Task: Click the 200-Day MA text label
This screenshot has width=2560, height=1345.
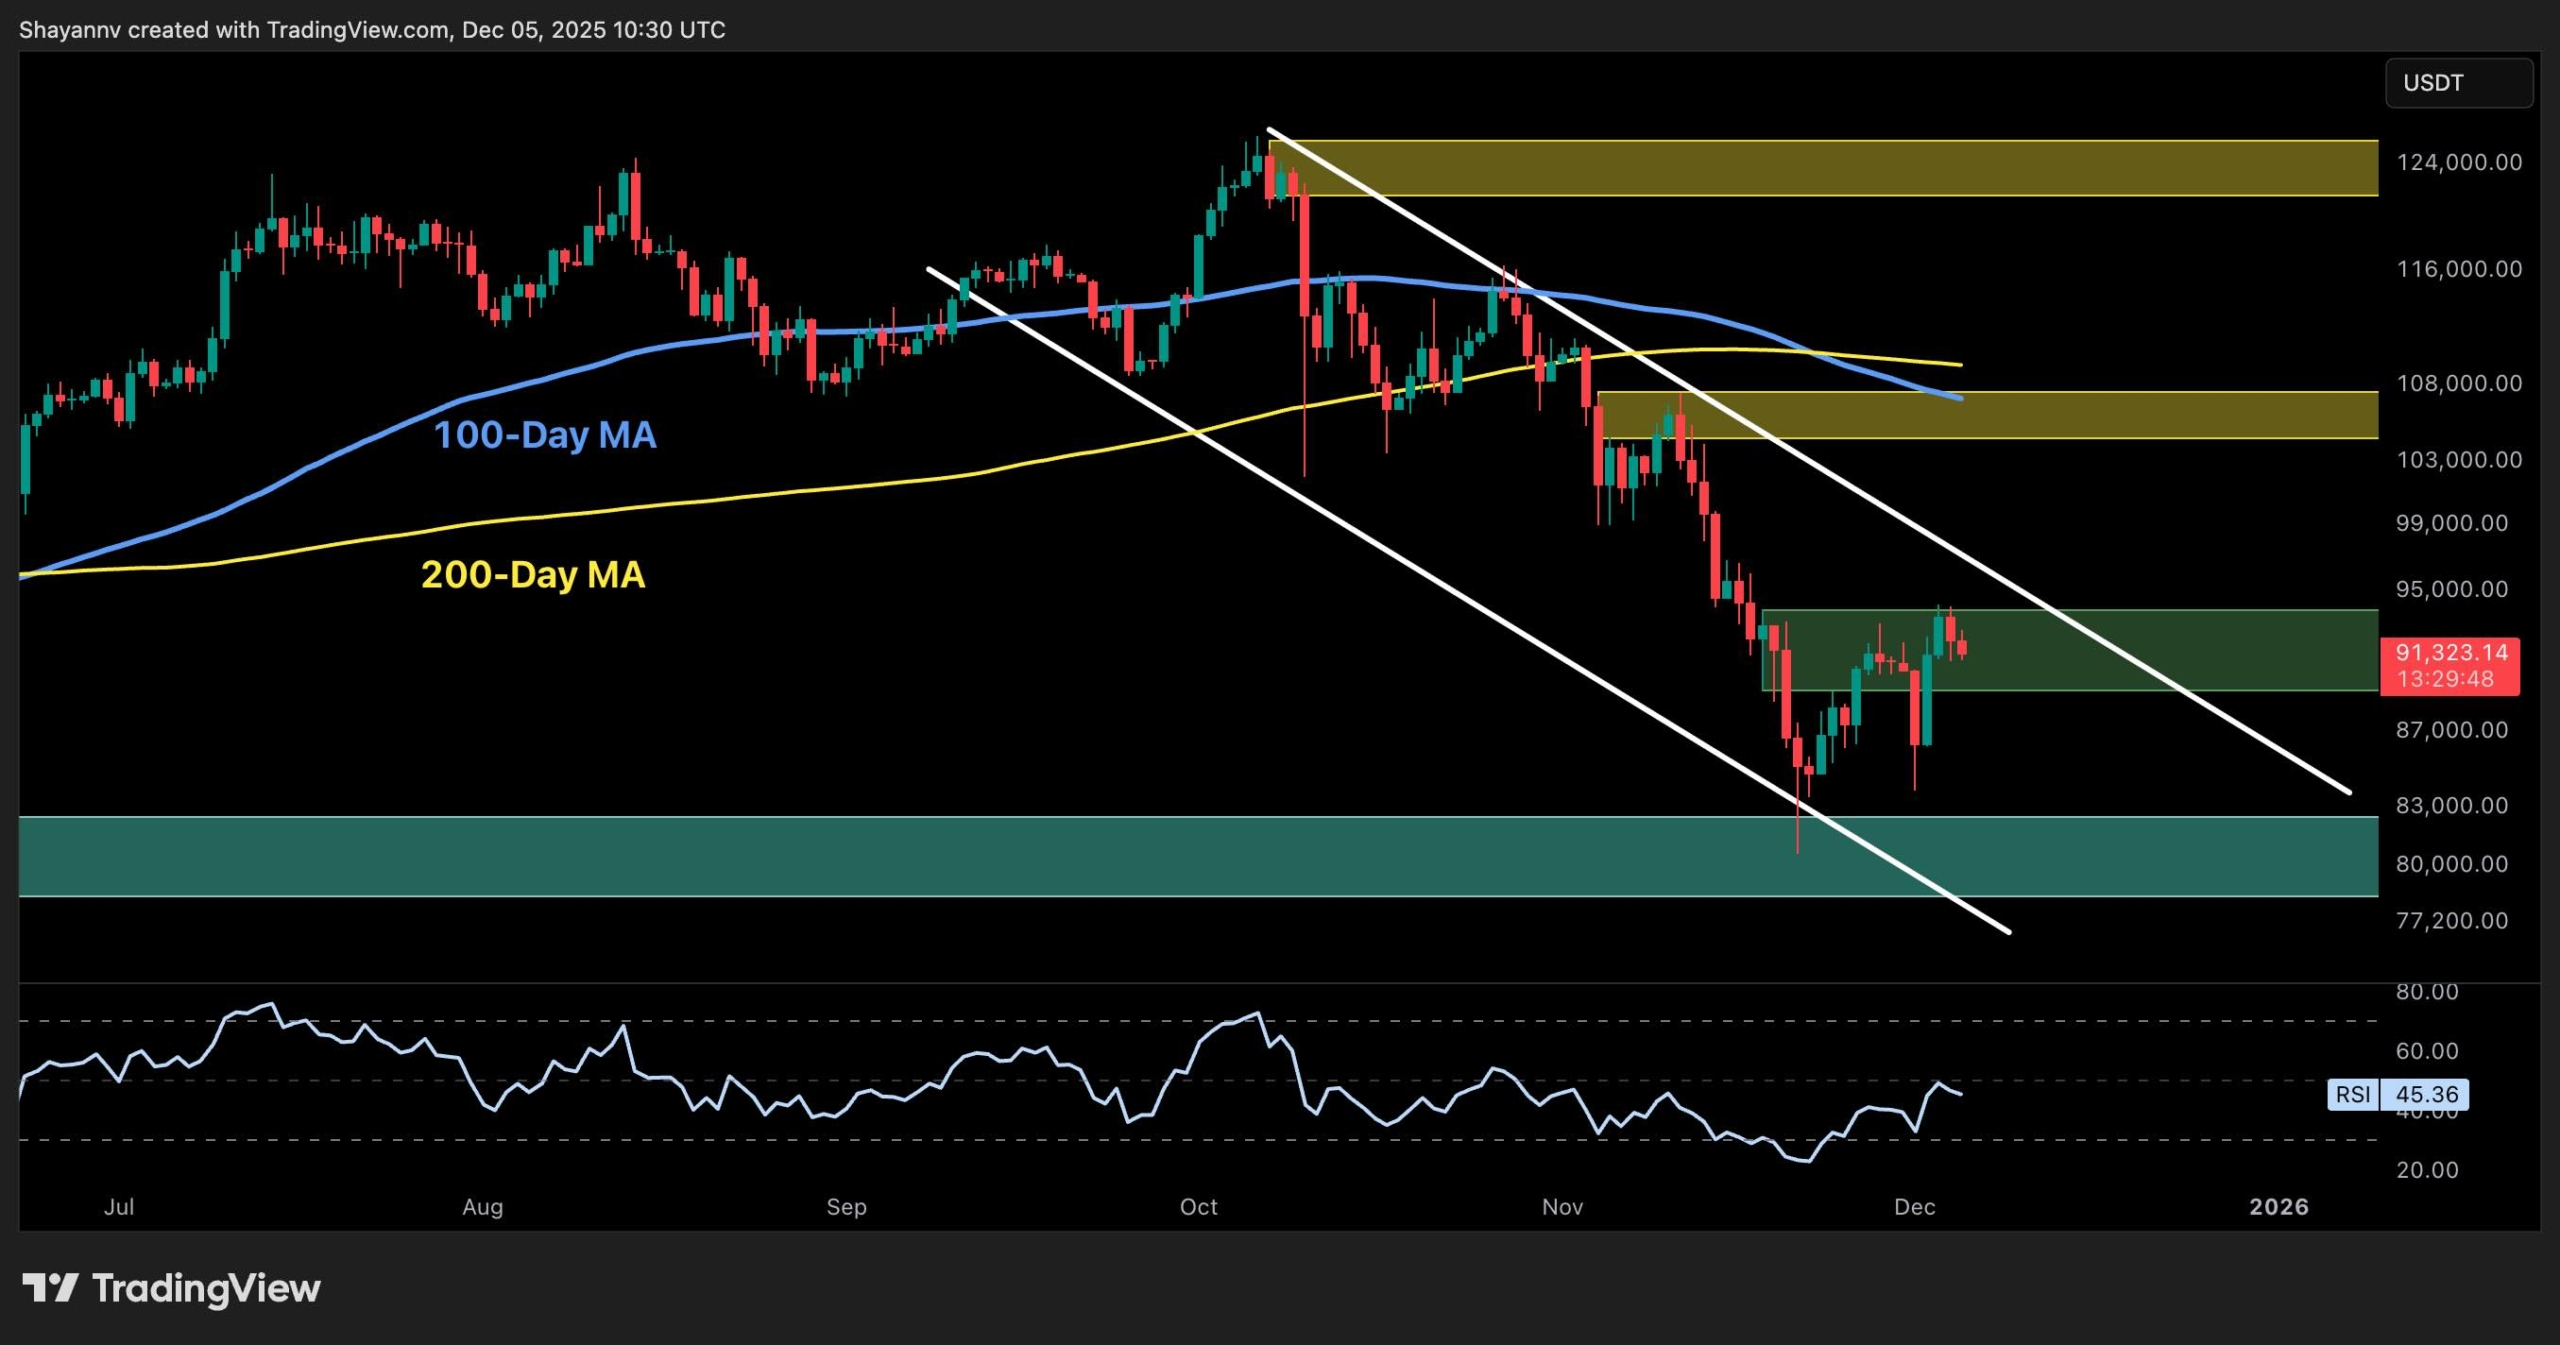Action: coord(533,575)
